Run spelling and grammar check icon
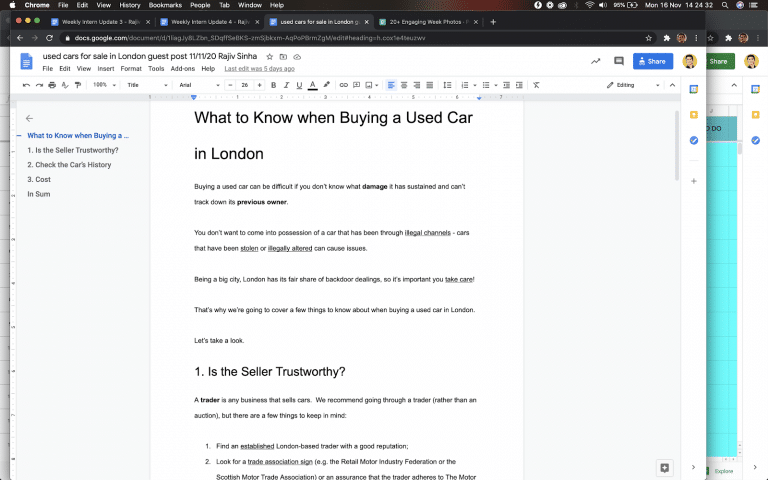 point(65,85)
